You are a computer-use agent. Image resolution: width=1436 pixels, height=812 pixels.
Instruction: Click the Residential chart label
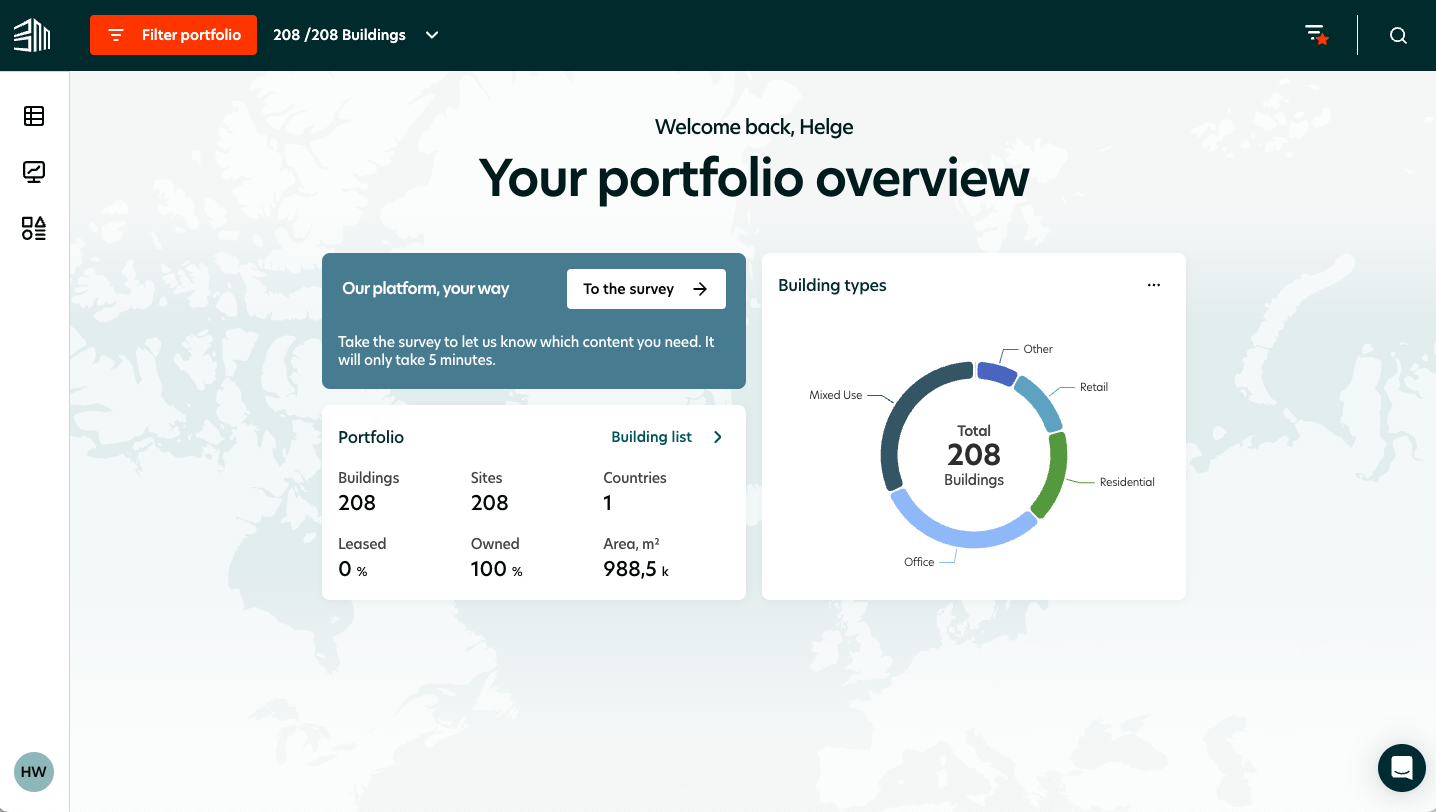(x=1127, y=482)
